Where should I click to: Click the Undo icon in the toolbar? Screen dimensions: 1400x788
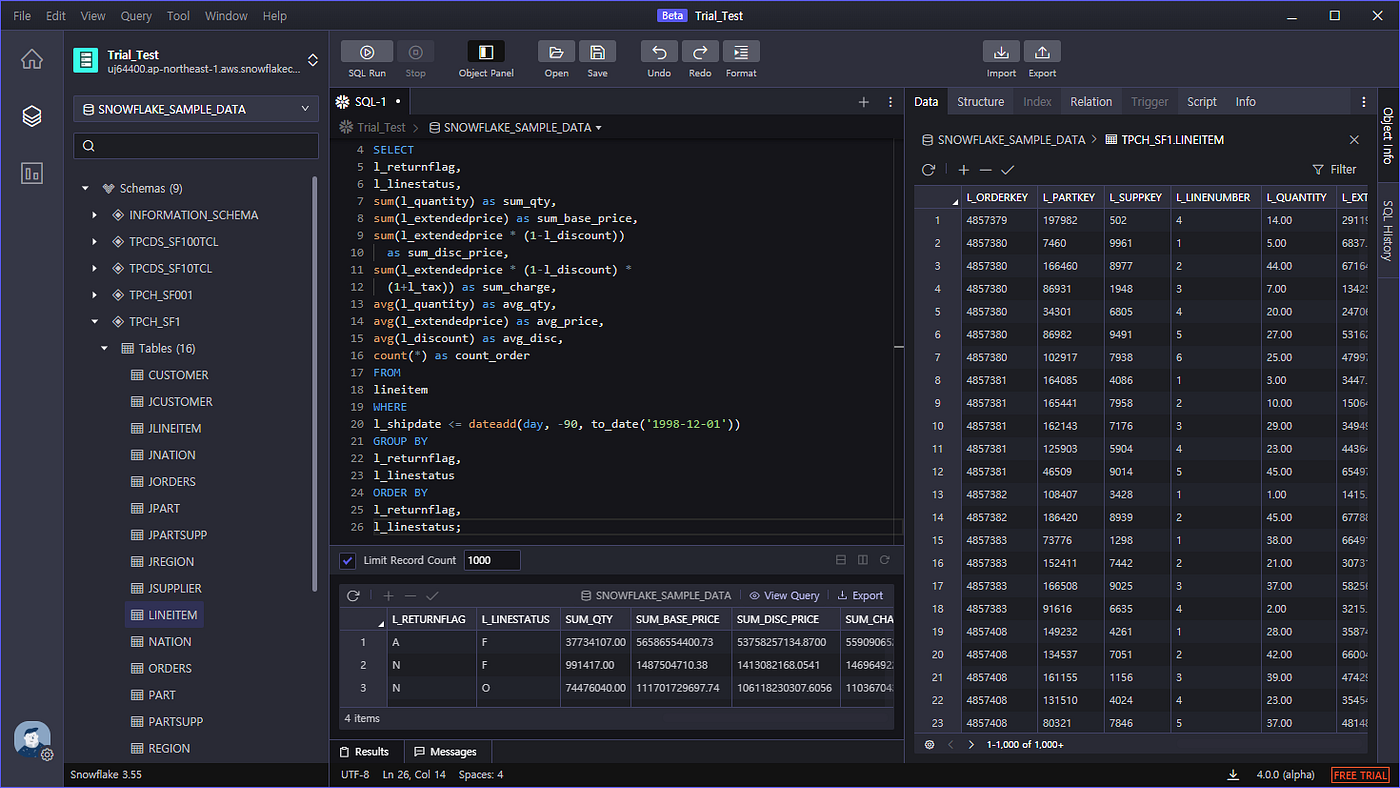tap(659, 51)
